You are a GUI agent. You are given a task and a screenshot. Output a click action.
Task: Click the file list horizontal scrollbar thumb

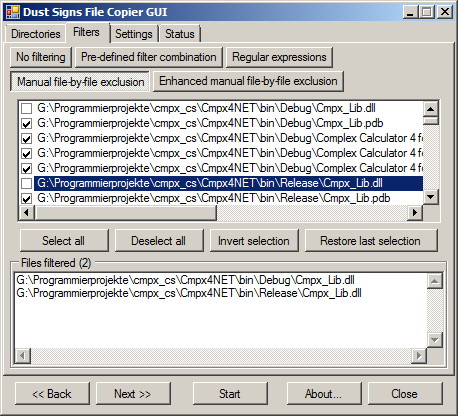click(125, 212)
